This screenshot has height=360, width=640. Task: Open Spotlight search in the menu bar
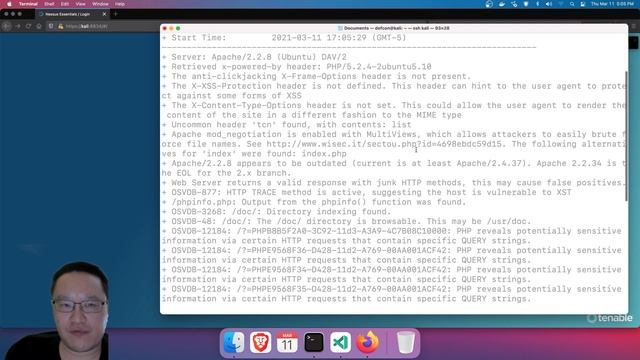click(572, 4)
